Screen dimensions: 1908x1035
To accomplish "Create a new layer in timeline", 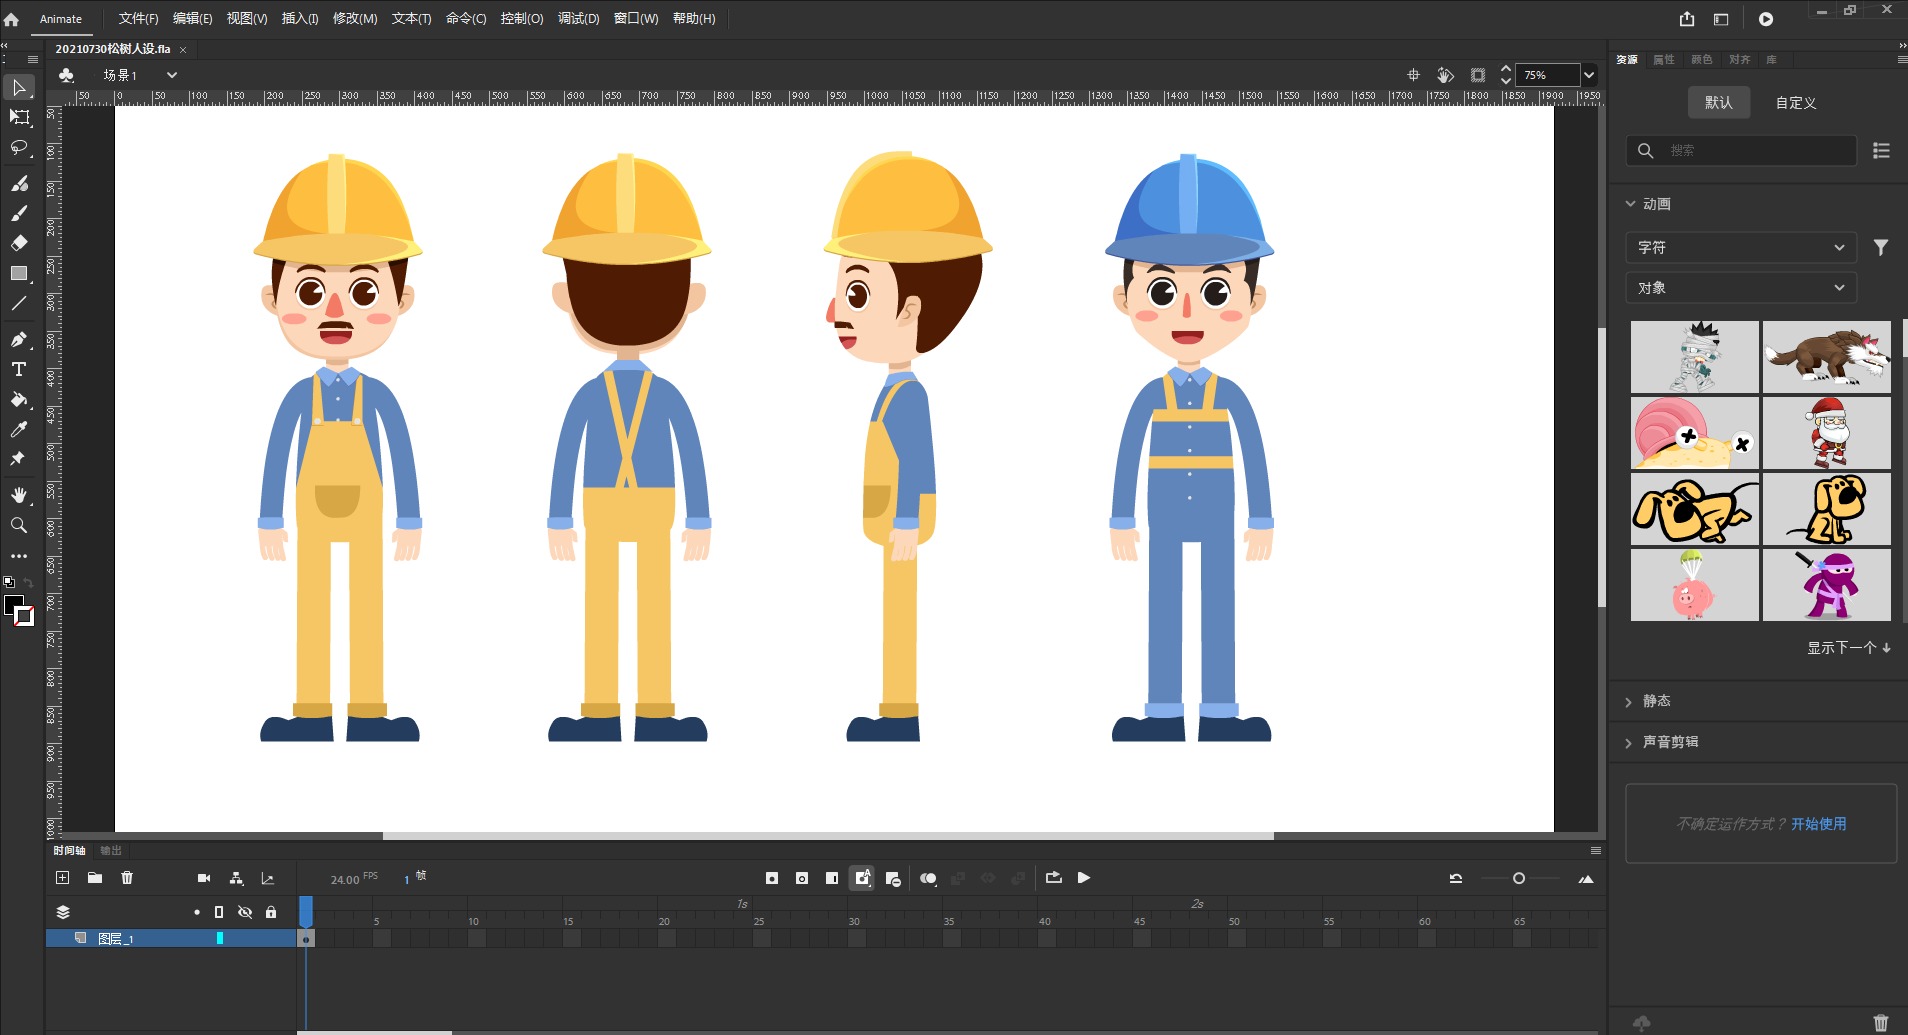I will pos(63,878).
